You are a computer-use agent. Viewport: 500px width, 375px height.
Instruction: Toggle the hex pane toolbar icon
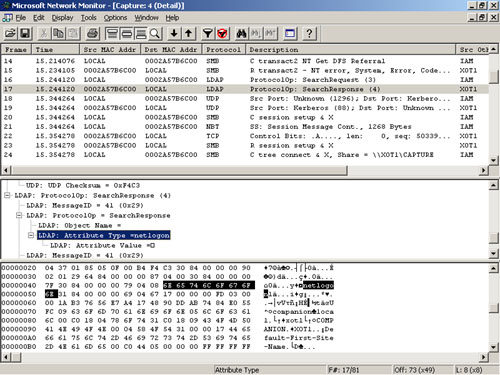[x=141, y=33]
